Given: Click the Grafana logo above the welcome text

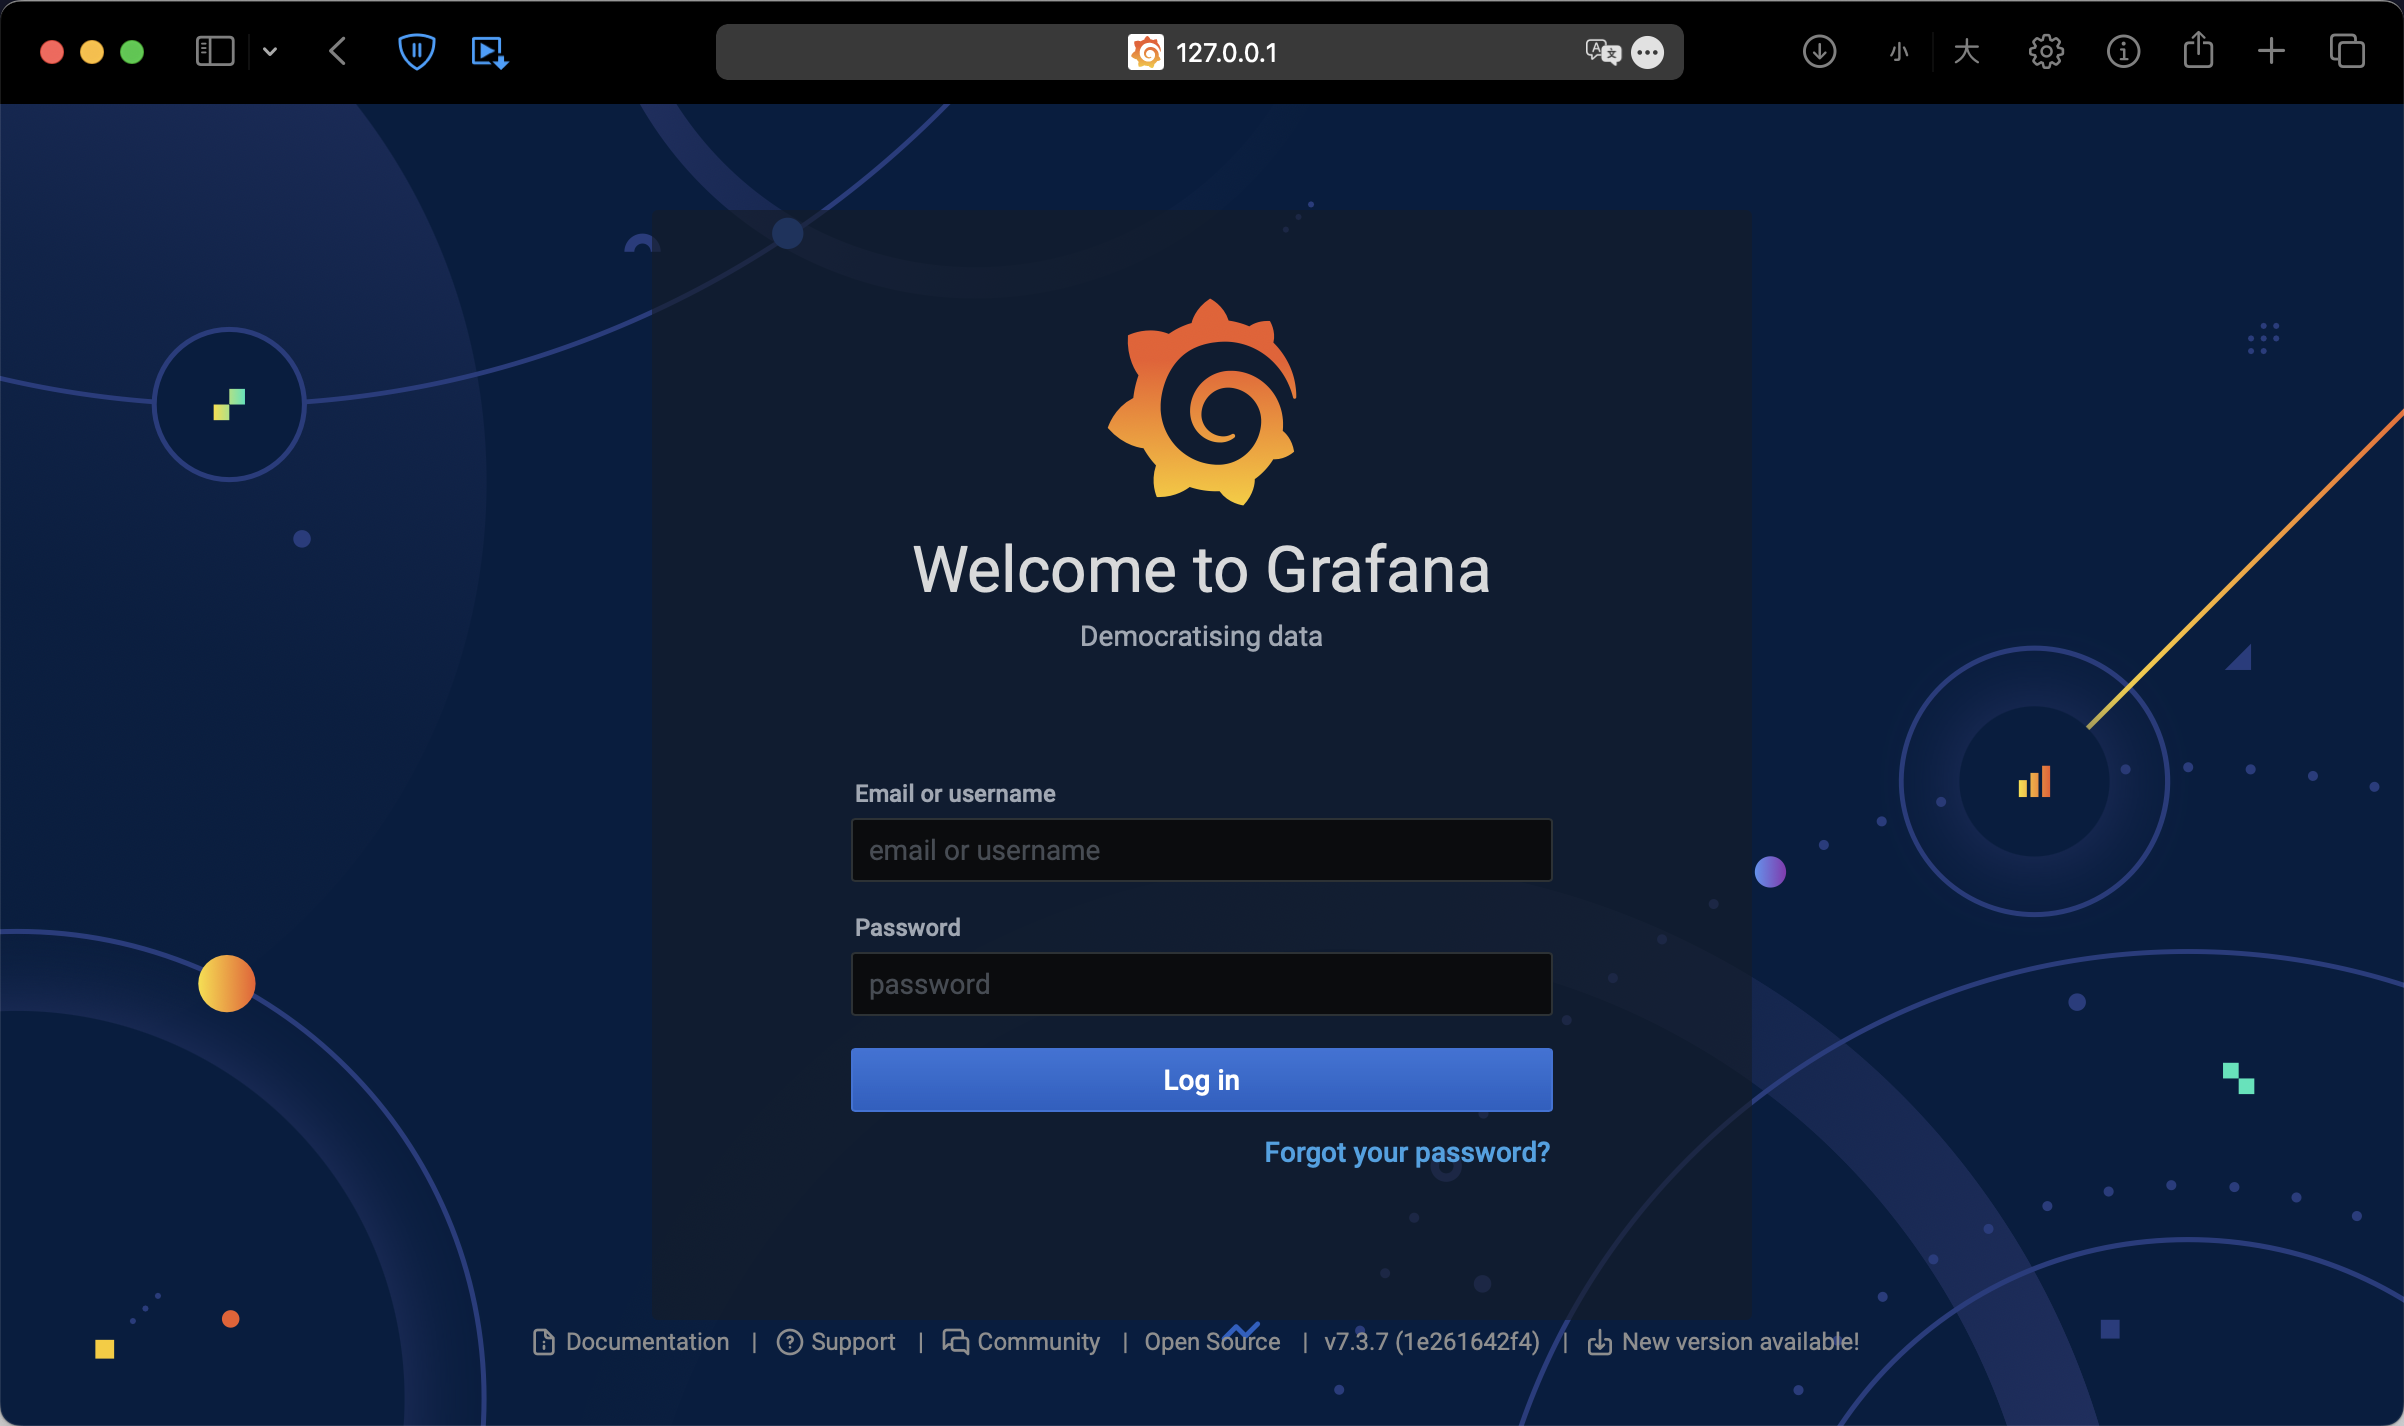Looking at the screenshot, I should click(1202, 402).
